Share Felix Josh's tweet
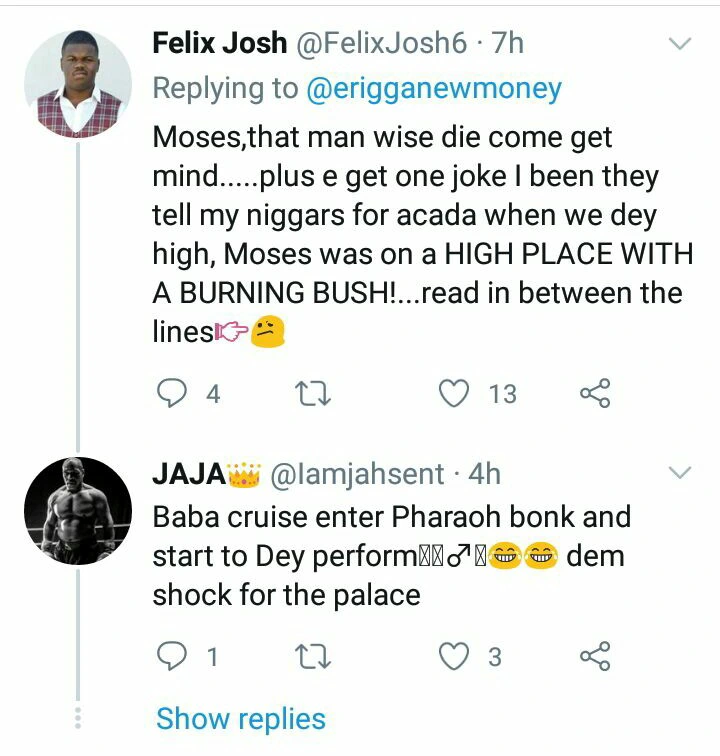The image size is (720, 756). (595, 394)
